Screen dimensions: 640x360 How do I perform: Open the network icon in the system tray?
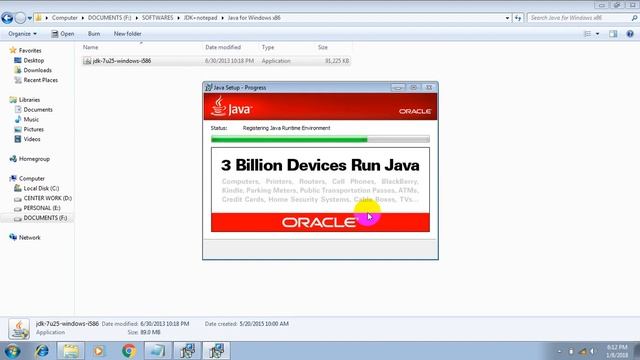click(582, 351)
